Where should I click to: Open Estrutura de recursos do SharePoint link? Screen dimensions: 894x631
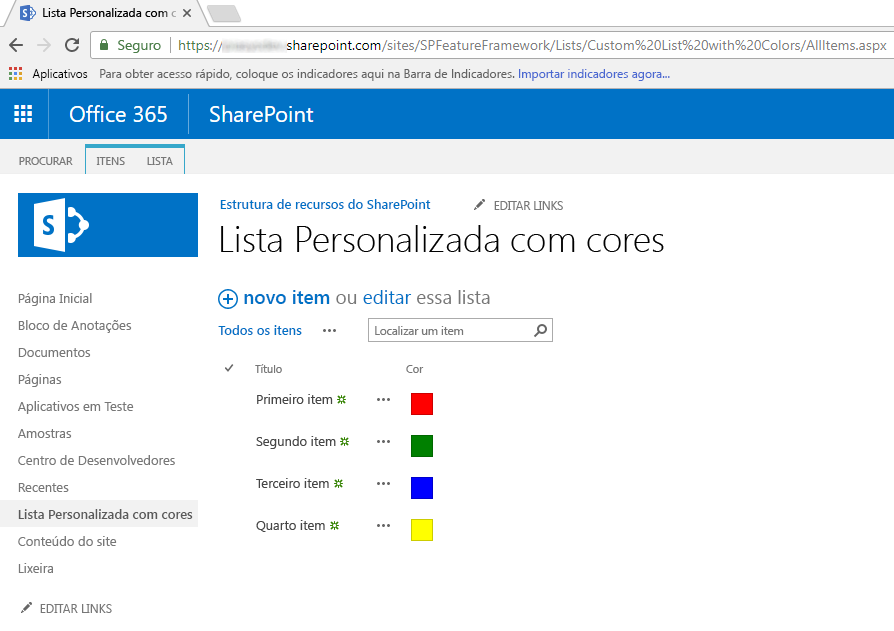coord(325,205)
